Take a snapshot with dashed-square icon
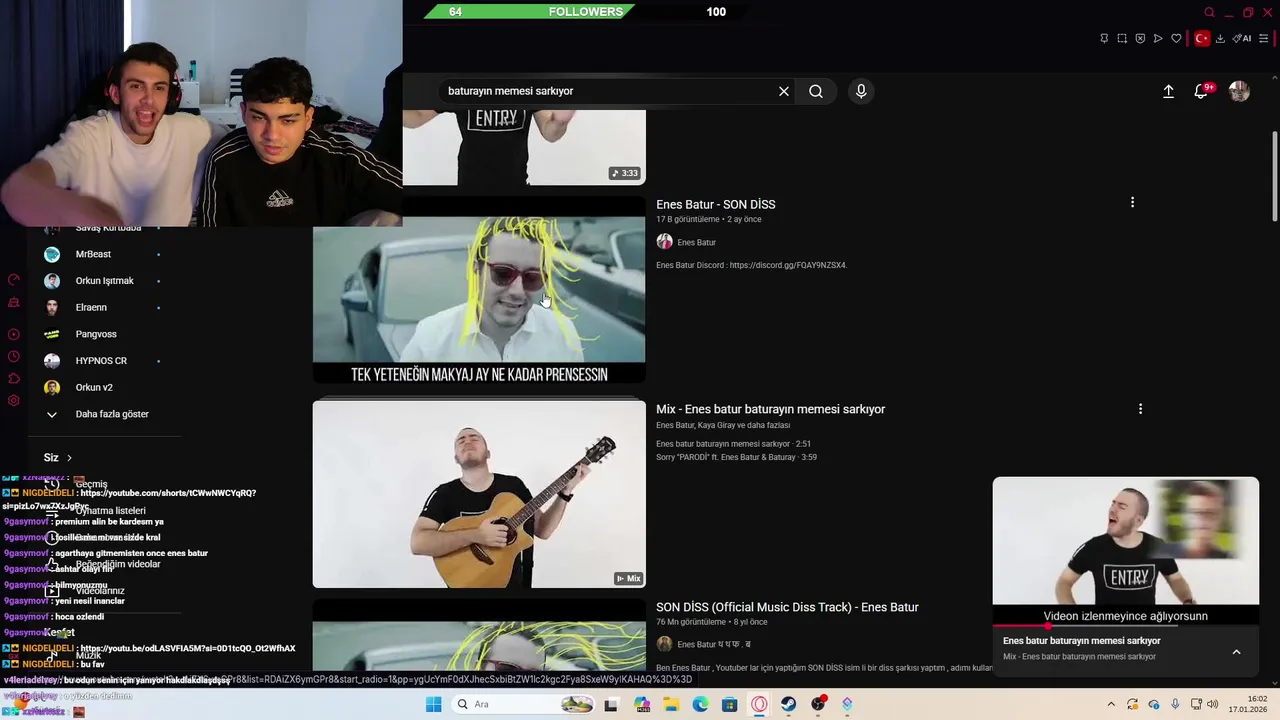This screenshot has width=1280, height=720. coord(1122,38)
